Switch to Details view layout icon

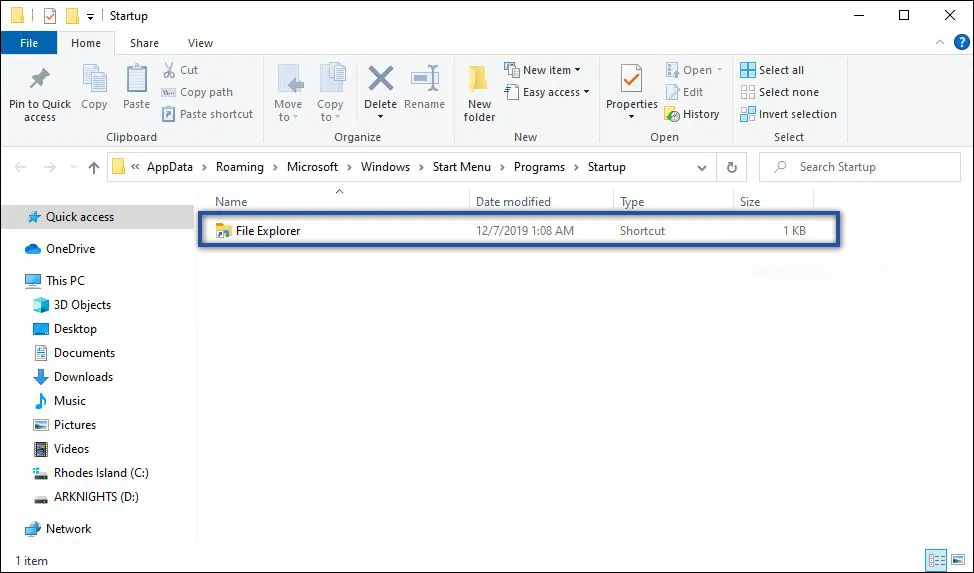pyautogui.click(x=936, y=560)
